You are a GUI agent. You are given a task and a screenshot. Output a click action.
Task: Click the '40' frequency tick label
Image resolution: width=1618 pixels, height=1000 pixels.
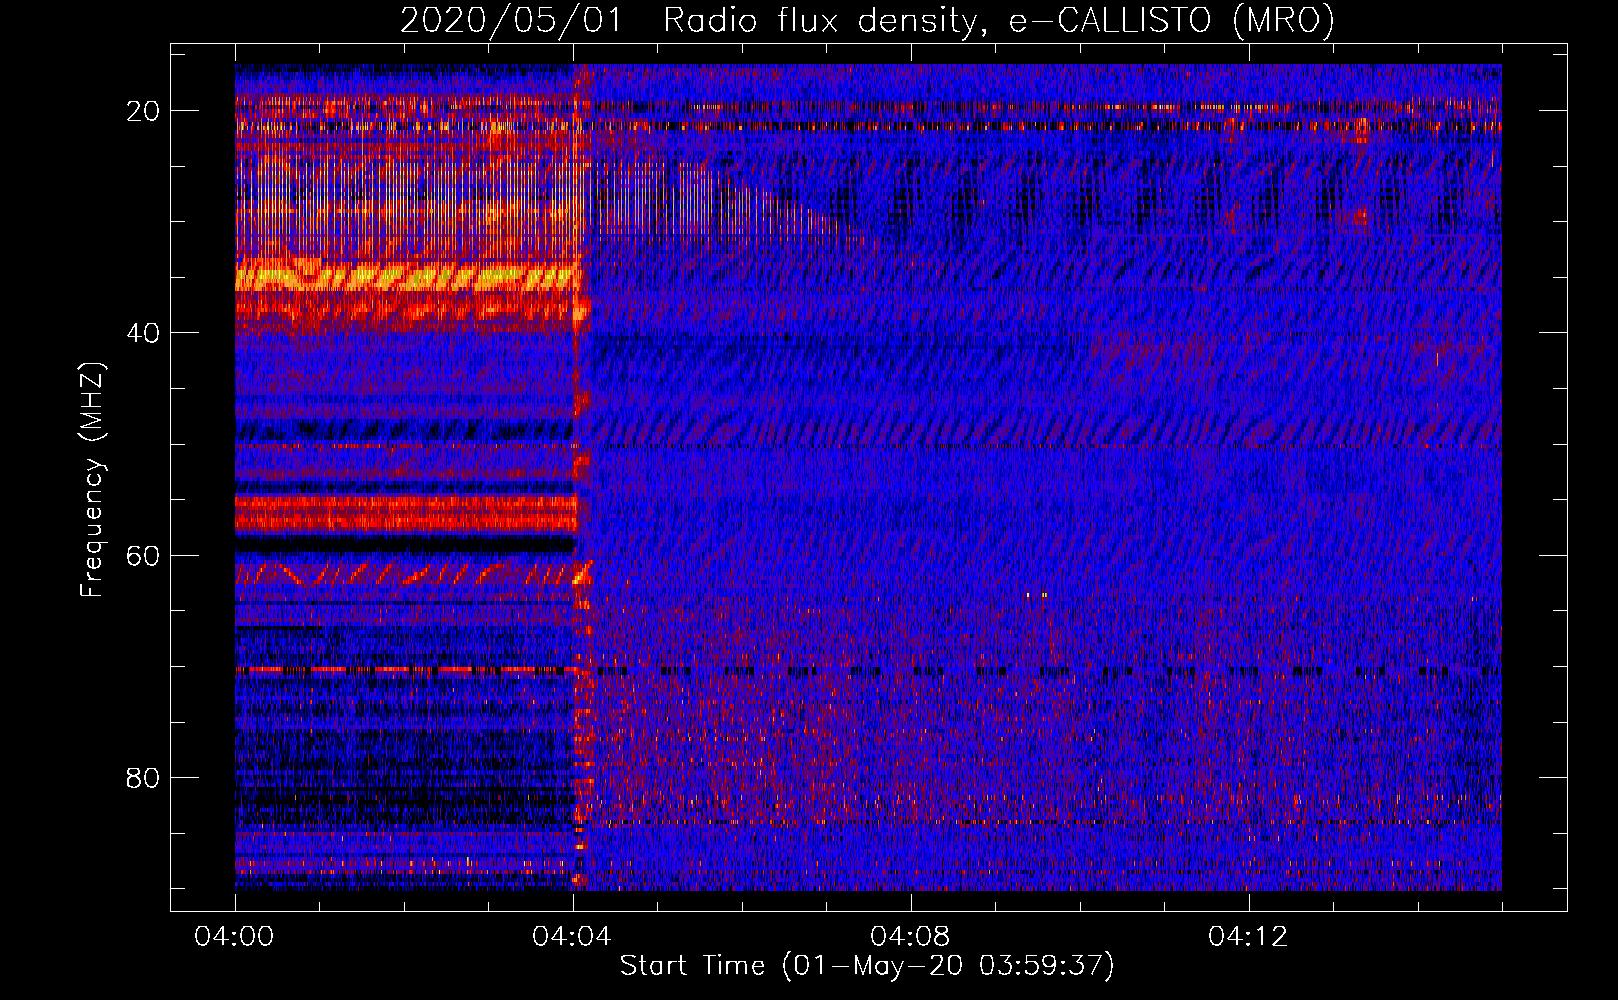pyautogui.click(x=144, y=333)
